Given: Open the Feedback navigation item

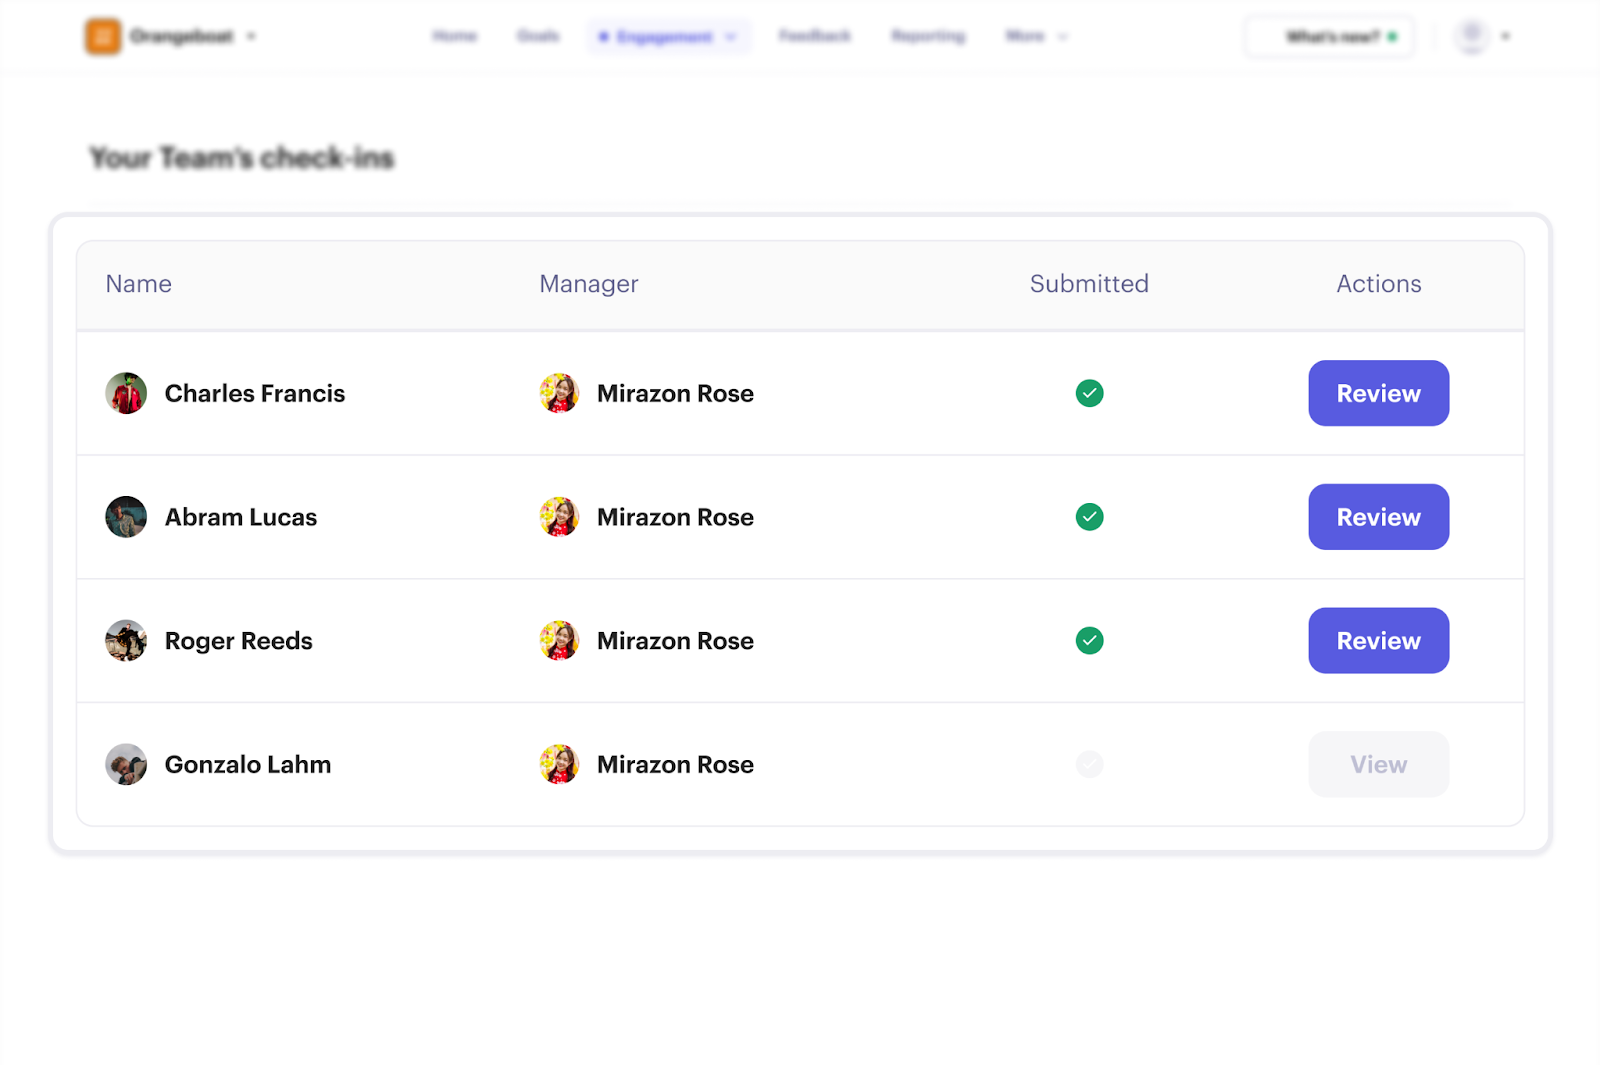Looking at the screenshot, I should (815, 36).
